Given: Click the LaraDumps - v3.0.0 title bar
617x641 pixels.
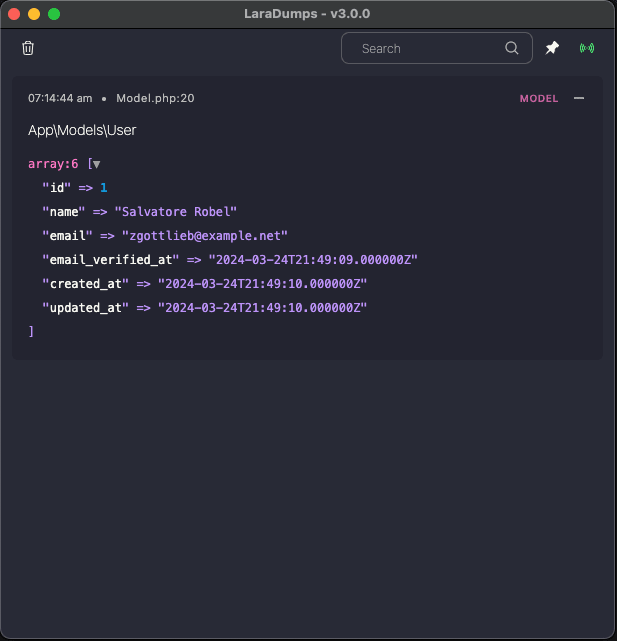Looking at the screenshot, I should [x=308, y=14].
